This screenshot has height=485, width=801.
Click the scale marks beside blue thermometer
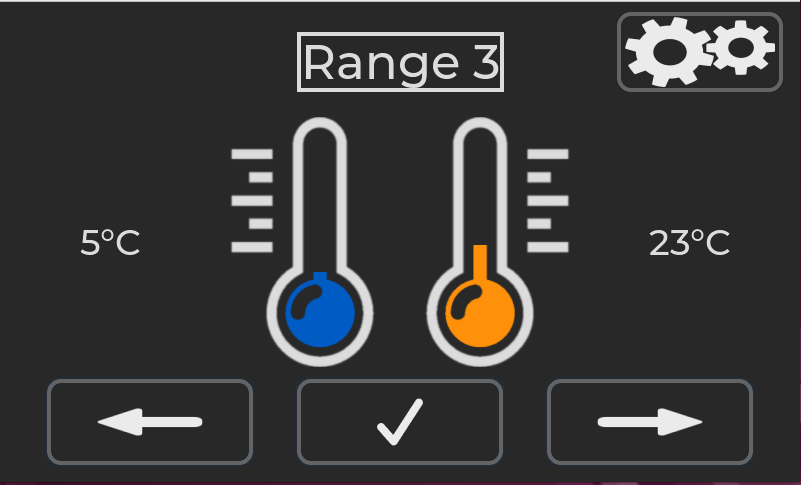pos(252,201)
